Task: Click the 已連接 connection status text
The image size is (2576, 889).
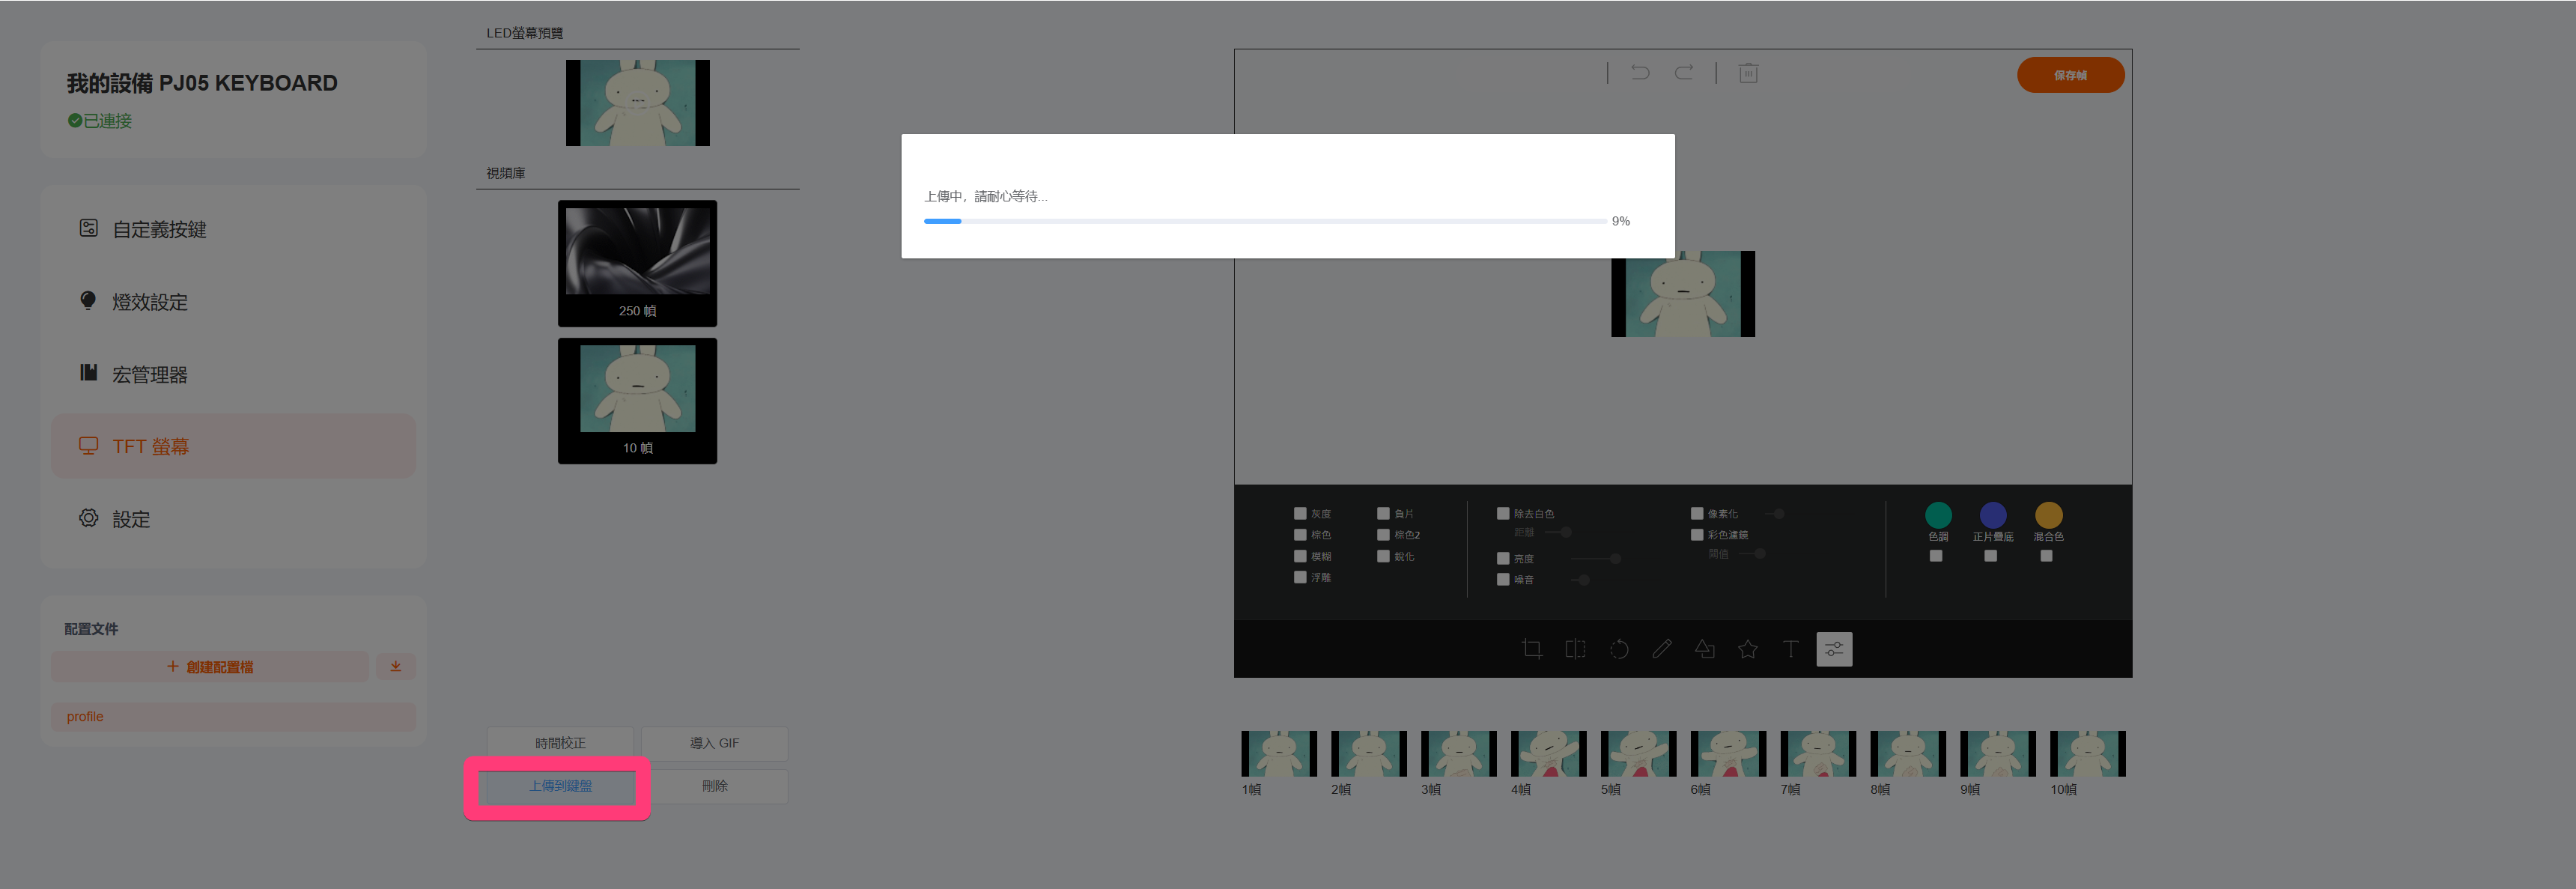Action: 107,121
